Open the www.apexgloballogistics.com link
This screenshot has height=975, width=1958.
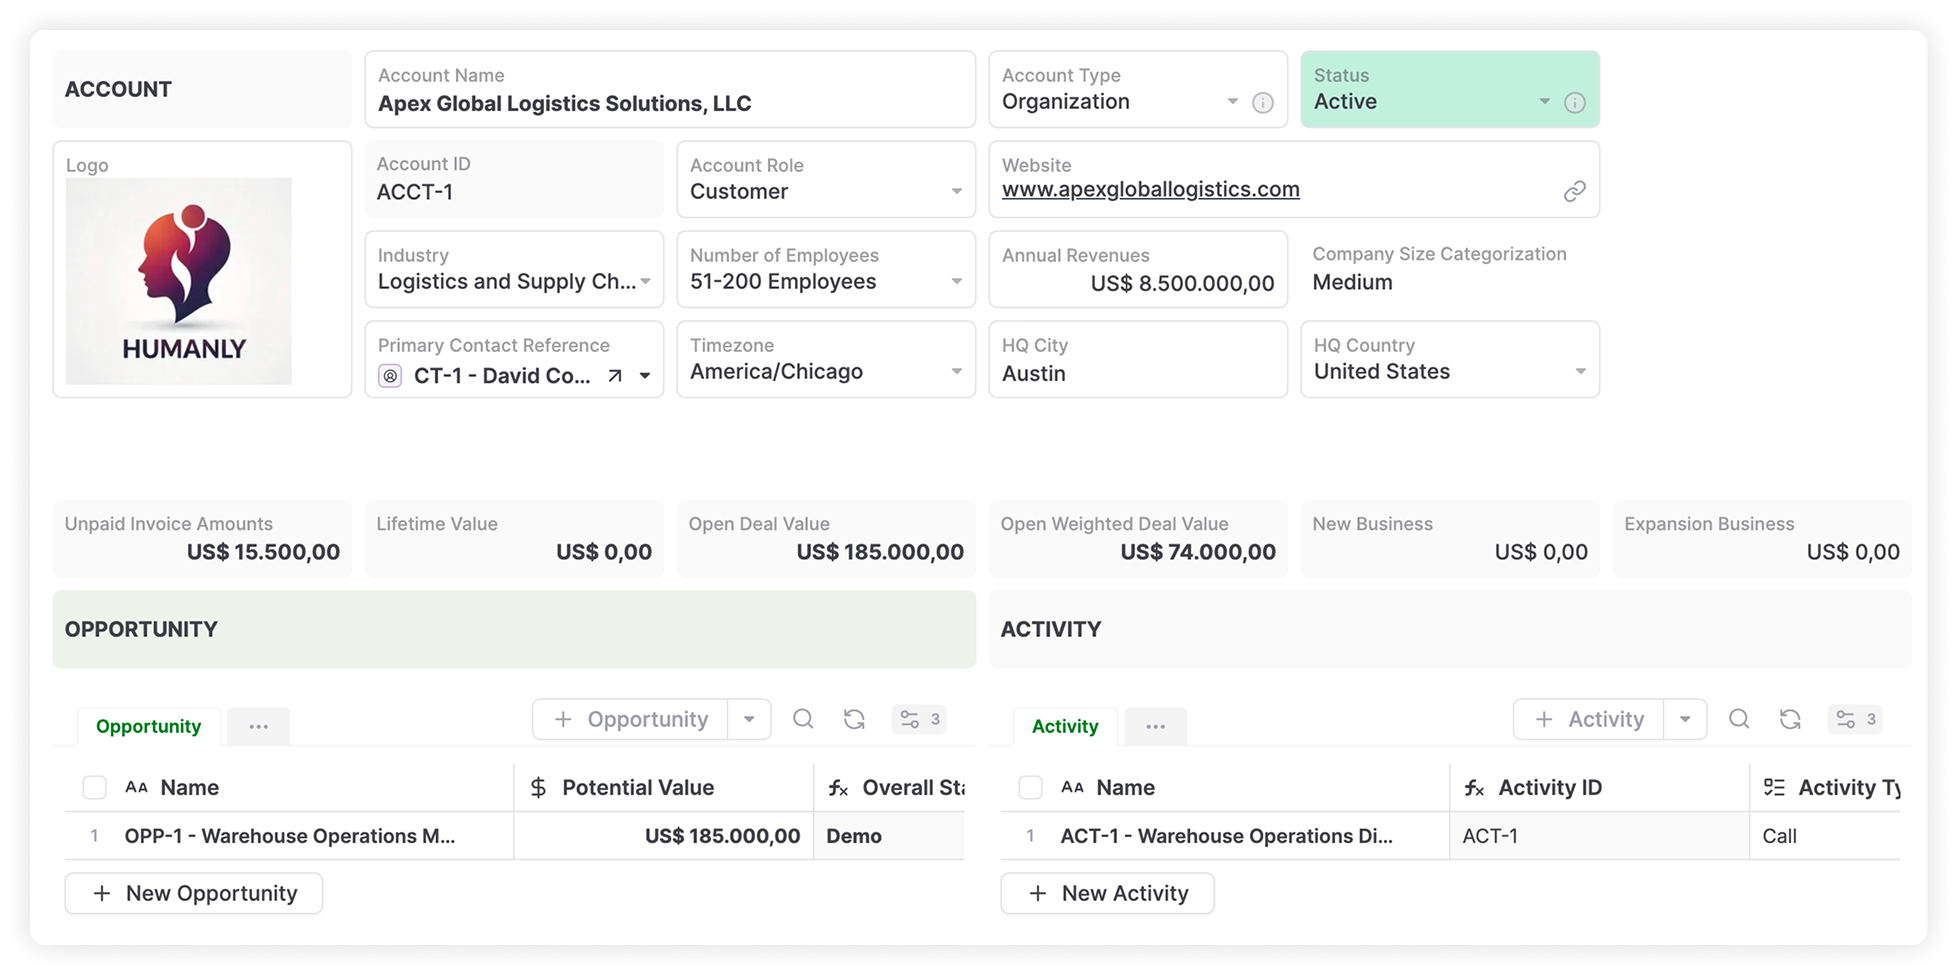[x=1150, y=190]
